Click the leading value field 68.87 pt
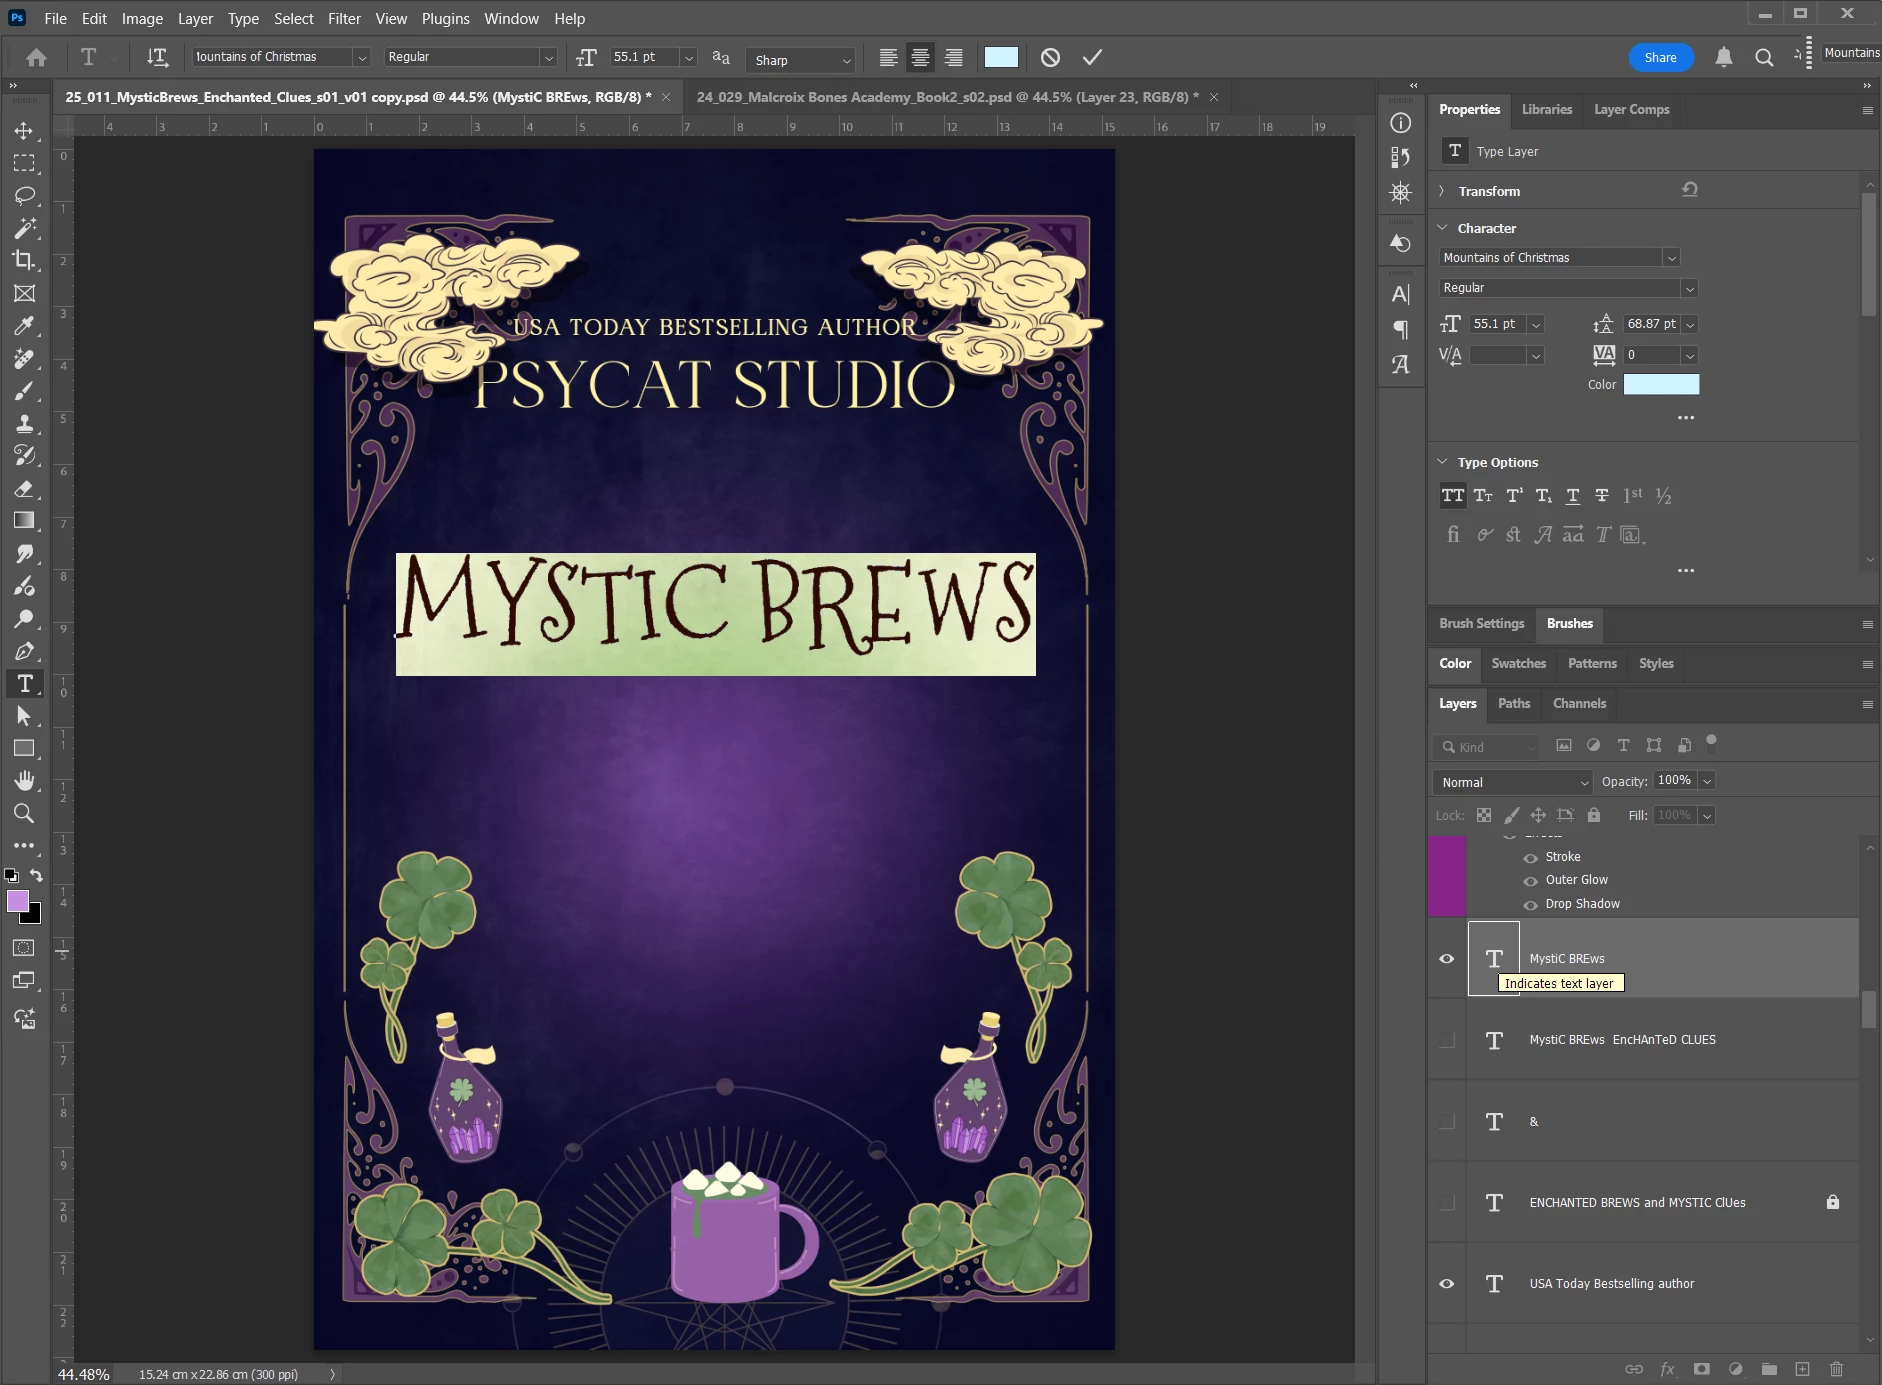 1651,324
